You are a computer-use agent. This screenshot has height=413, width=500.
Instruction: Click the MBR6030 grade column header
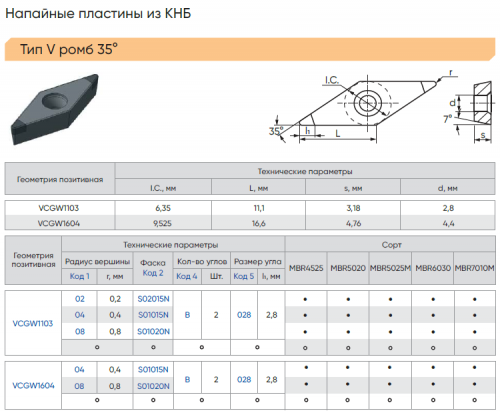point(433,268)
